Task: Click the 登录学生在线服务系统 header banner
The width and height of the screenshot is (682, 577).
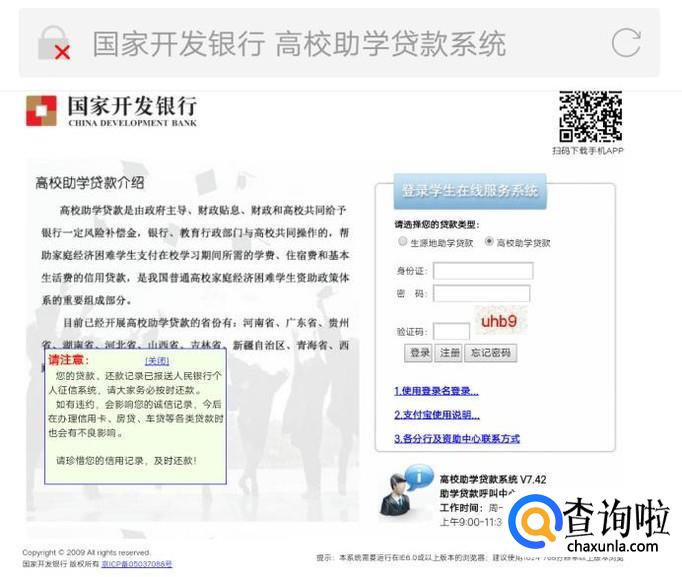Action: (x=470, y=191)
